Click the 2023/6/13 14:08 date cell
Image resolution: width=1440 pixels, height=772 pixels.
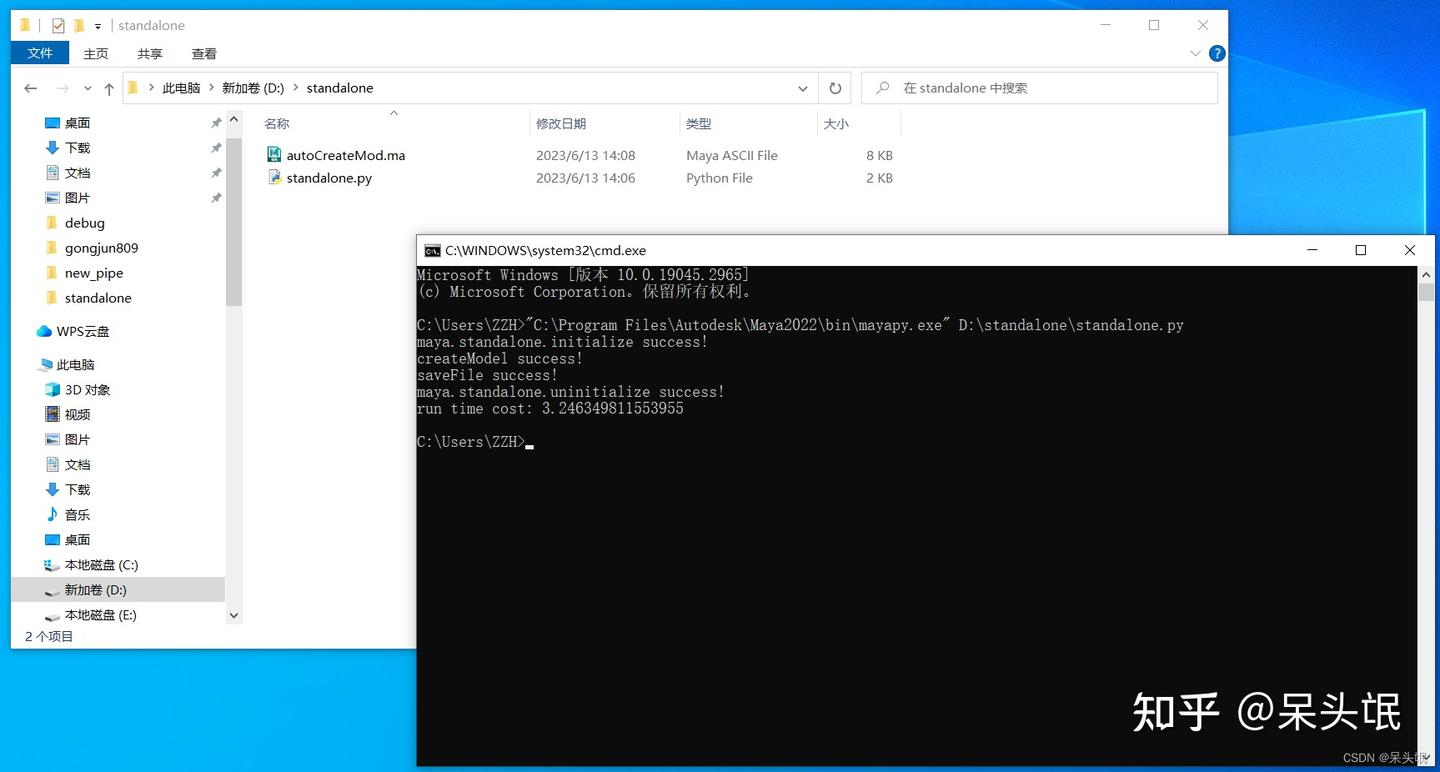click(x=586, y=155)
